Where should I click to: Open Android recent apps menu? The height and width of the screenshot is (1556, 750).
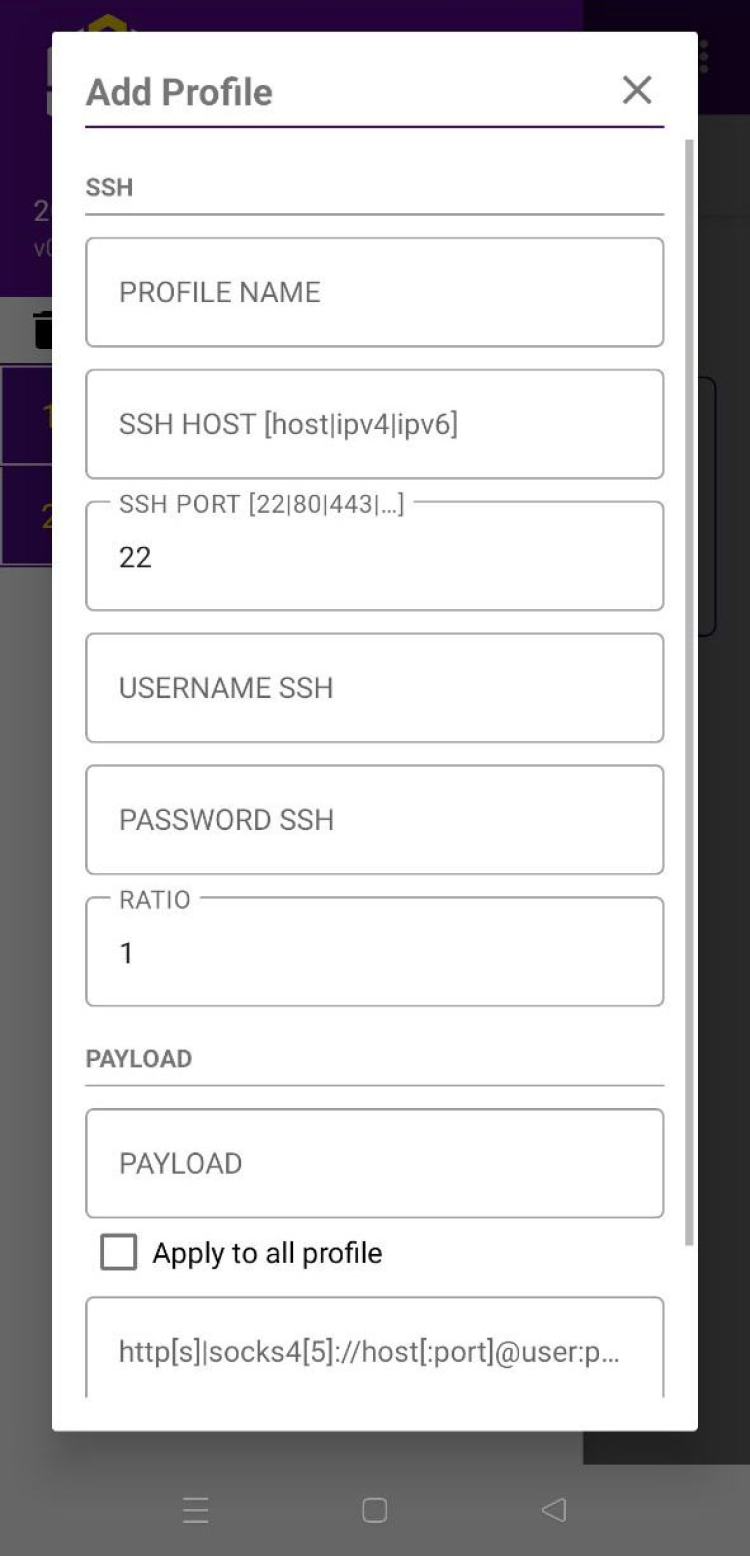click(196, 1510)
